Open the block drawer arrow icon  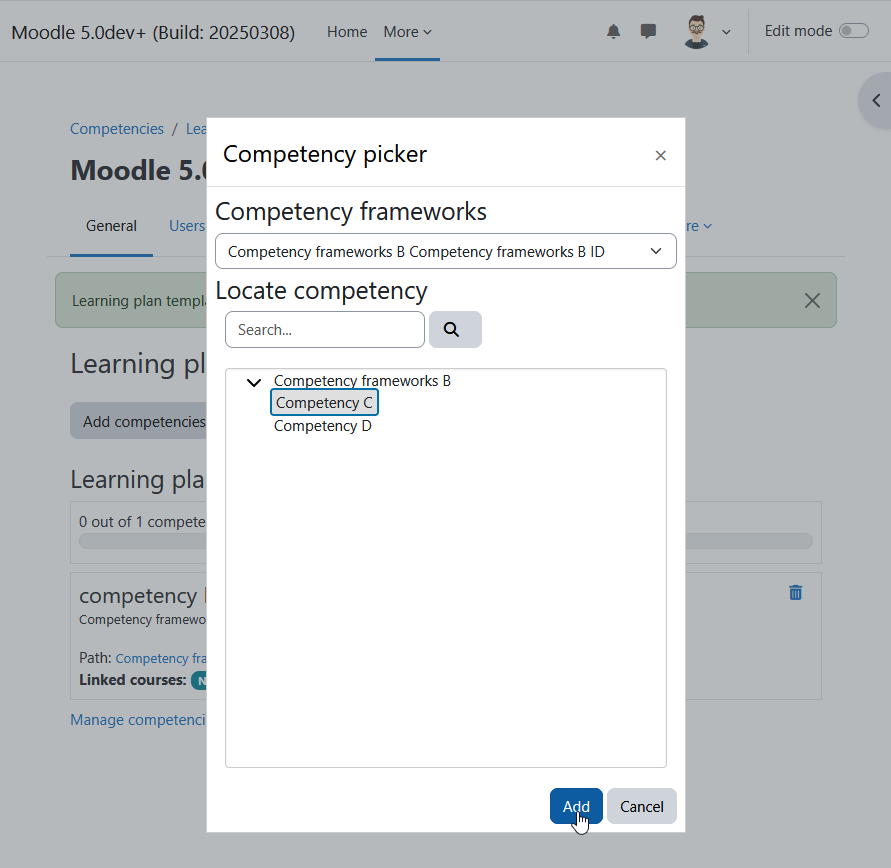876,101
